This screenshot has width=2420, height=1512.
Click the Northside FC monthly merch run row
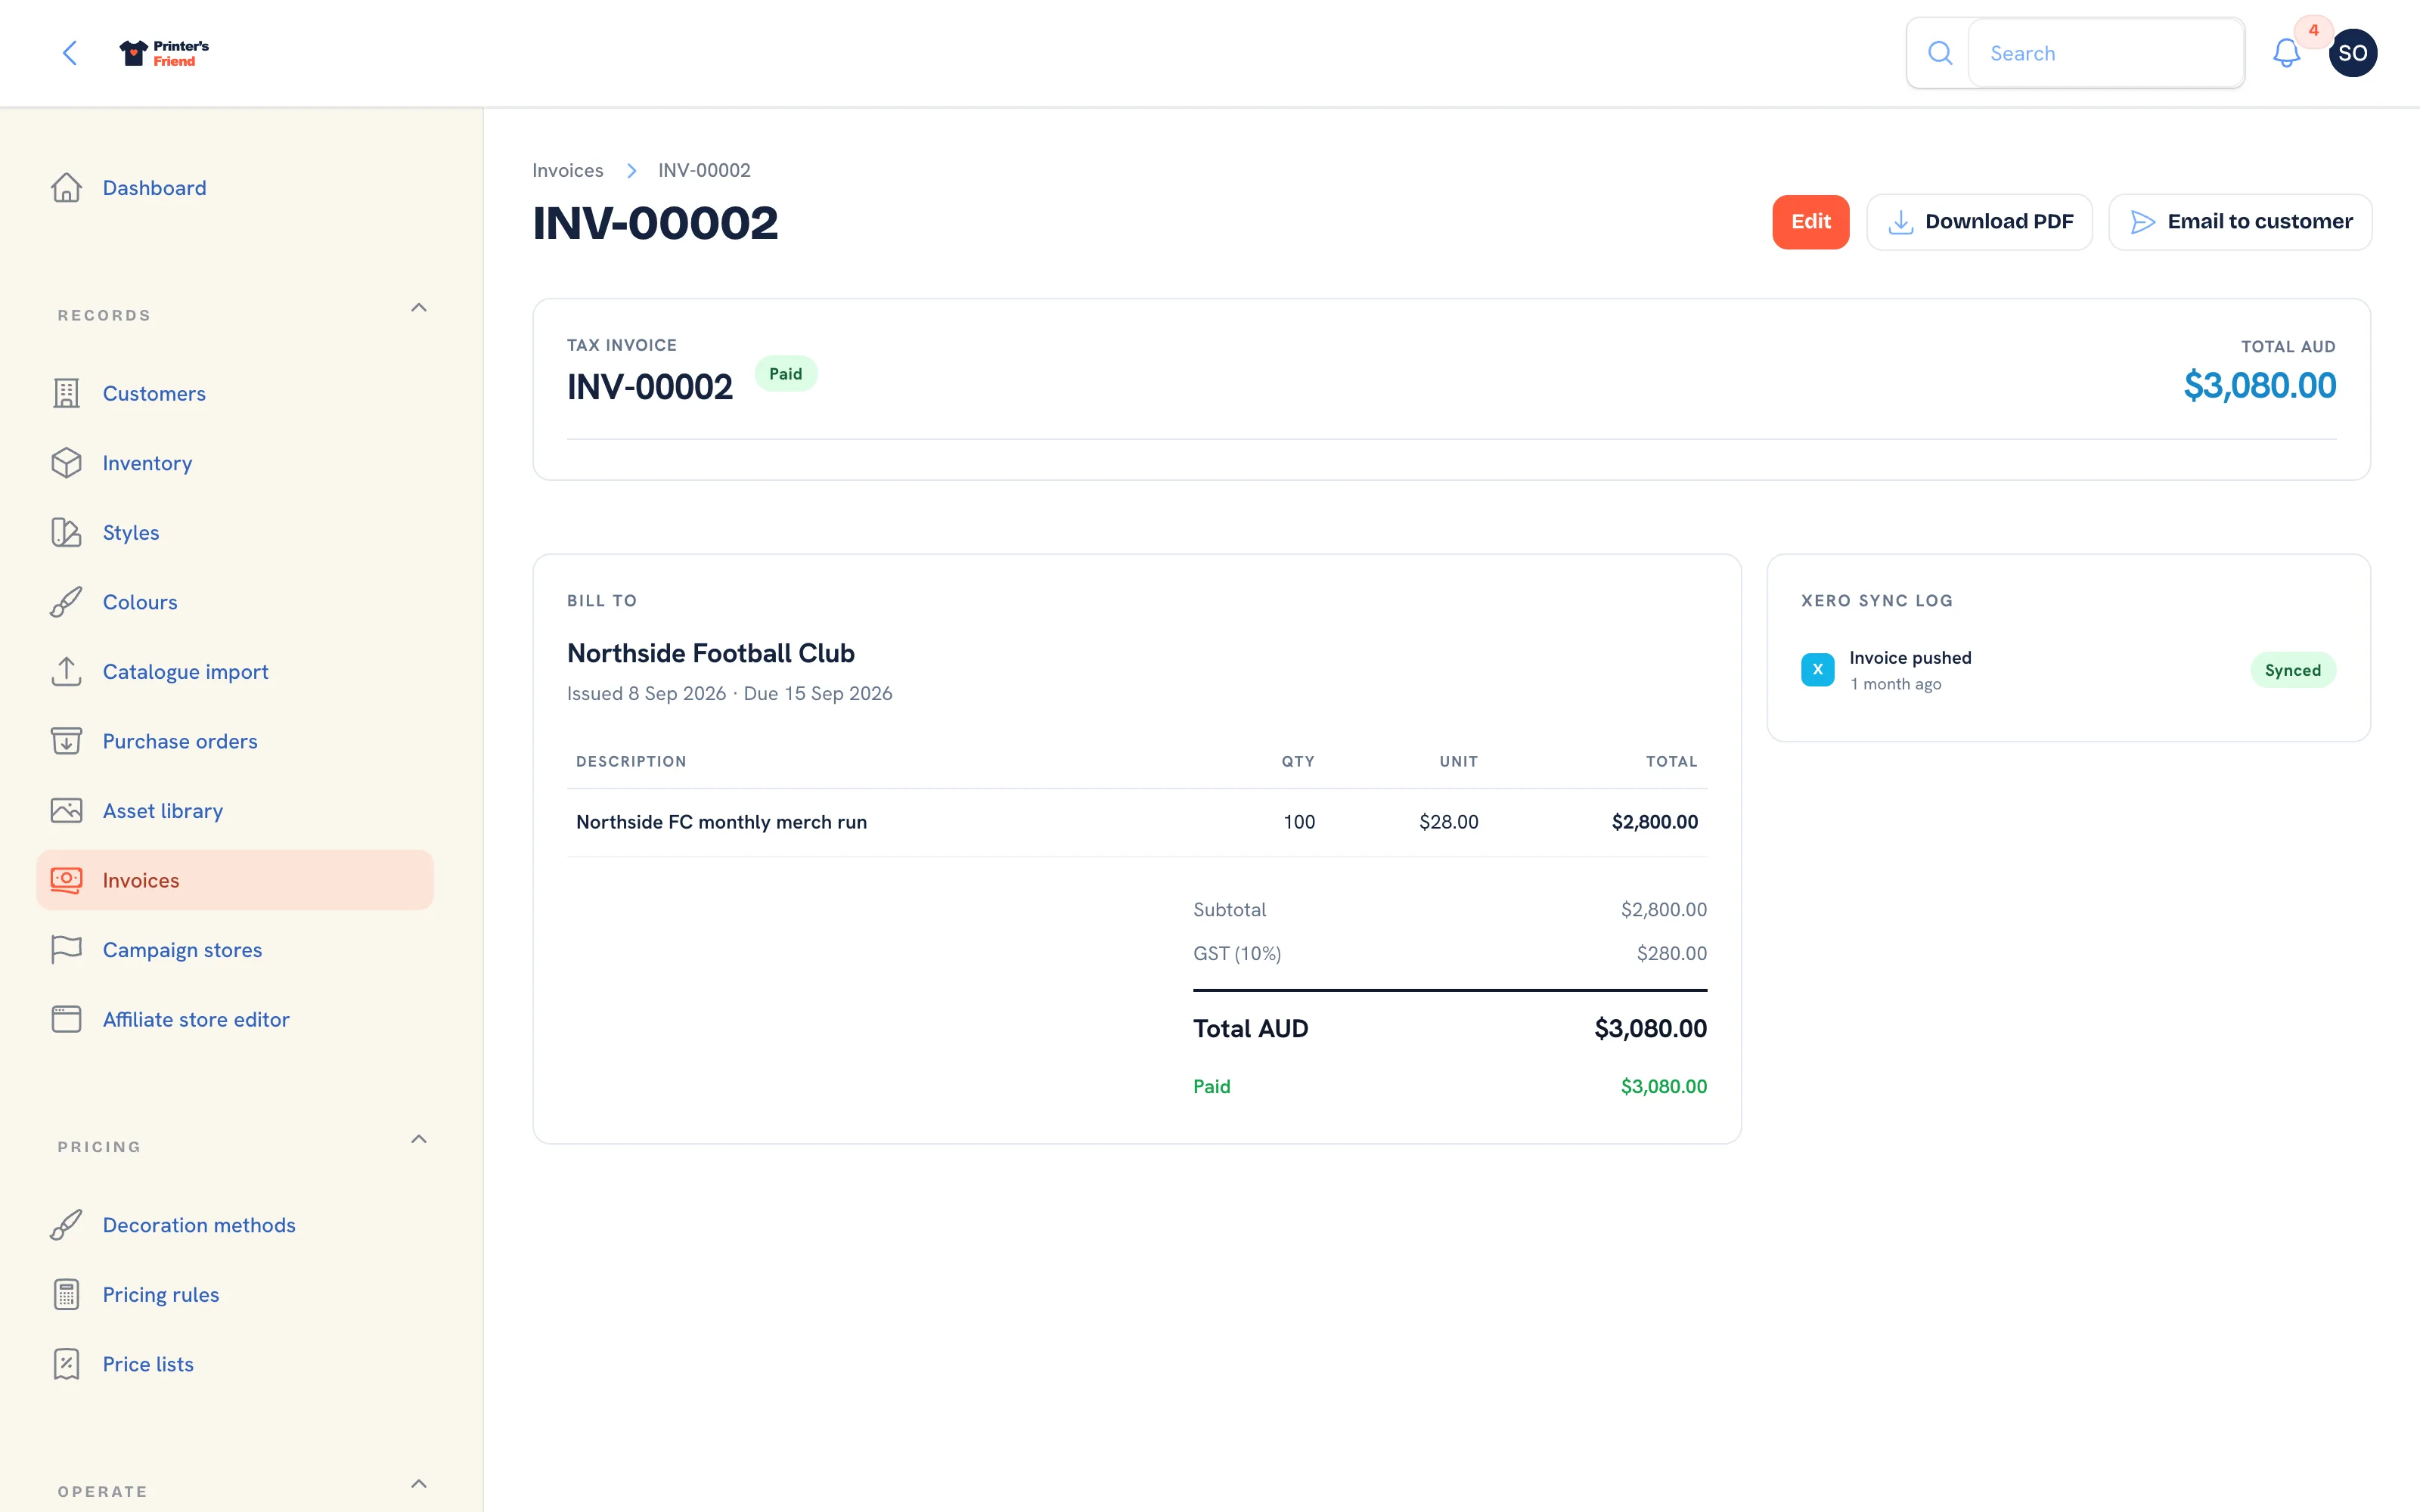[x=1137, y=822]
